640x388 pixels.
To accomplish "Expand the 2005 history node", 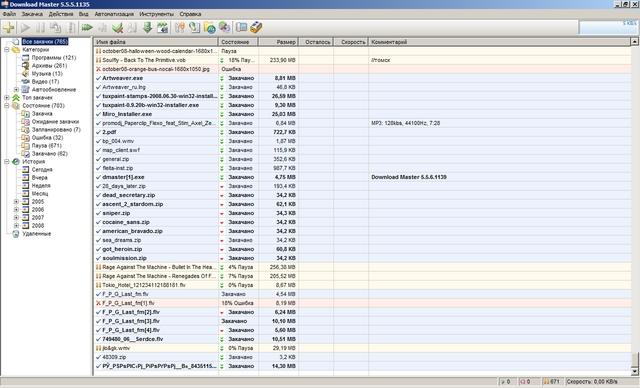I will pyautogui.click(x=16, y=202).
